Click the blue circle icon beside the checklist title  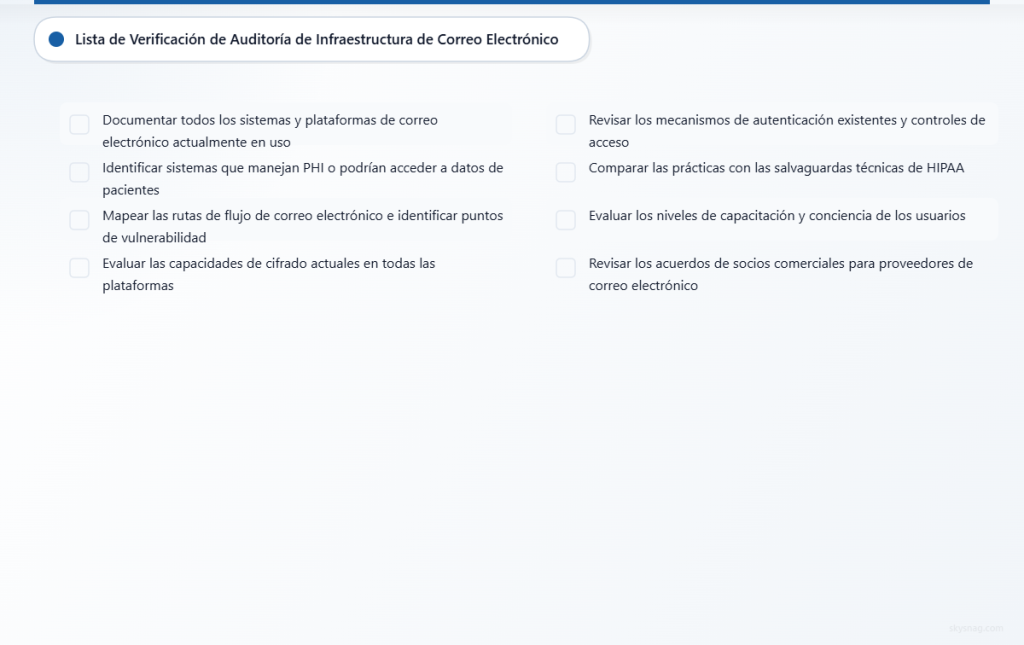coord(57,39)
